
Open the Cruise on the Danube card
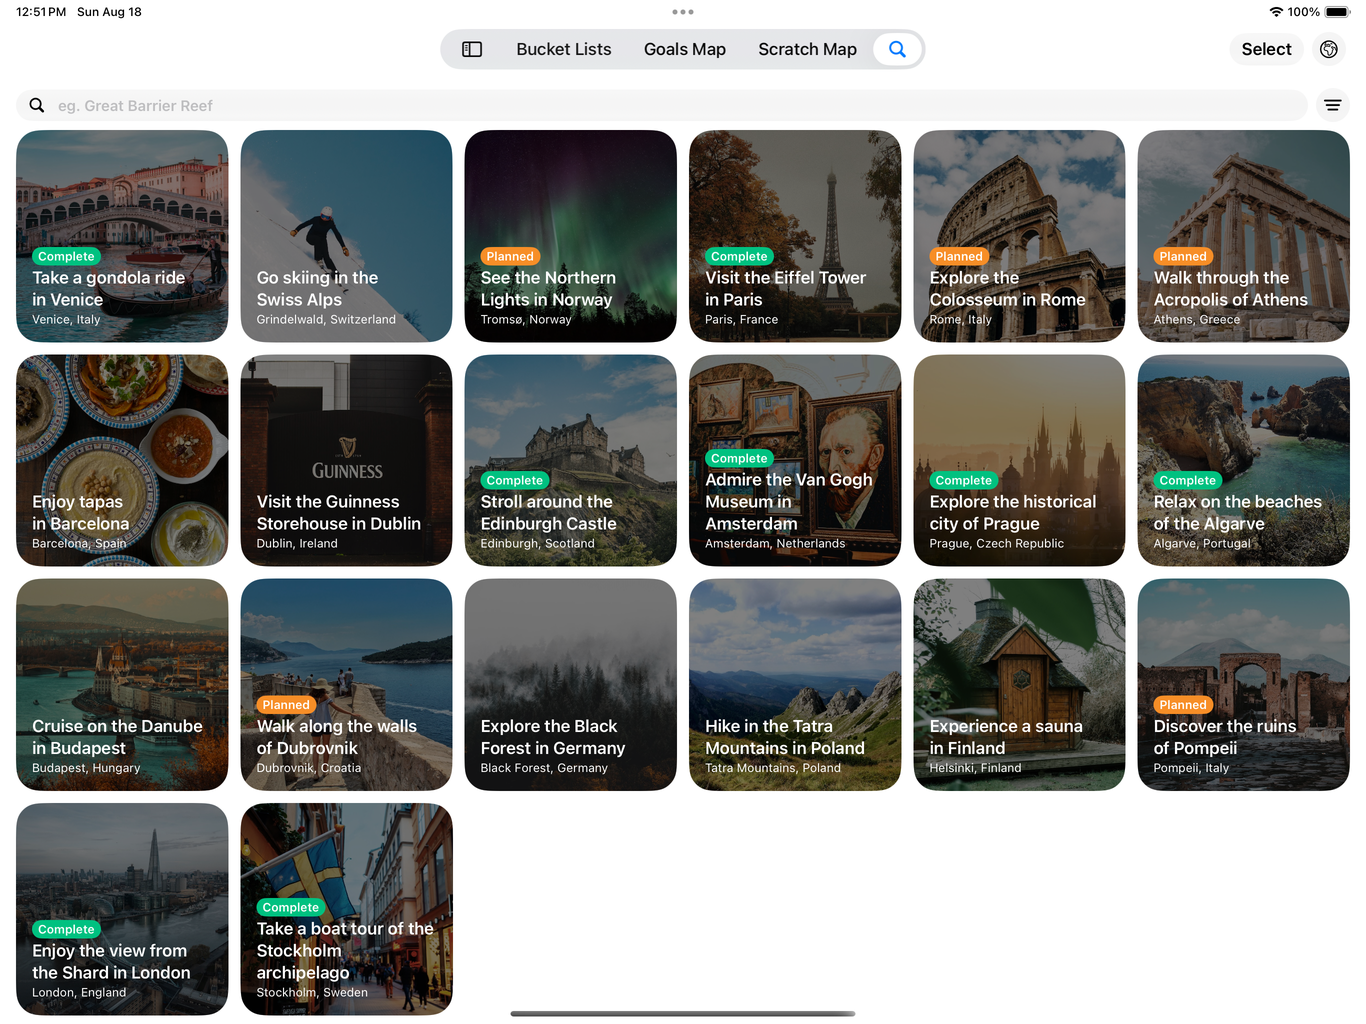point(122,685)
